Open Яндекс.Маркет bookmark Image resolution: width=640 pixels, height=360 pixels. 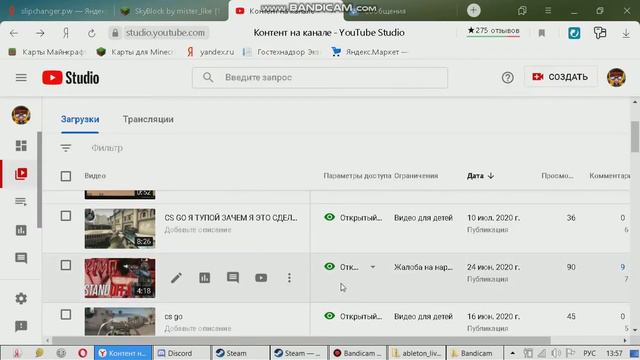(x=369, y=52)
